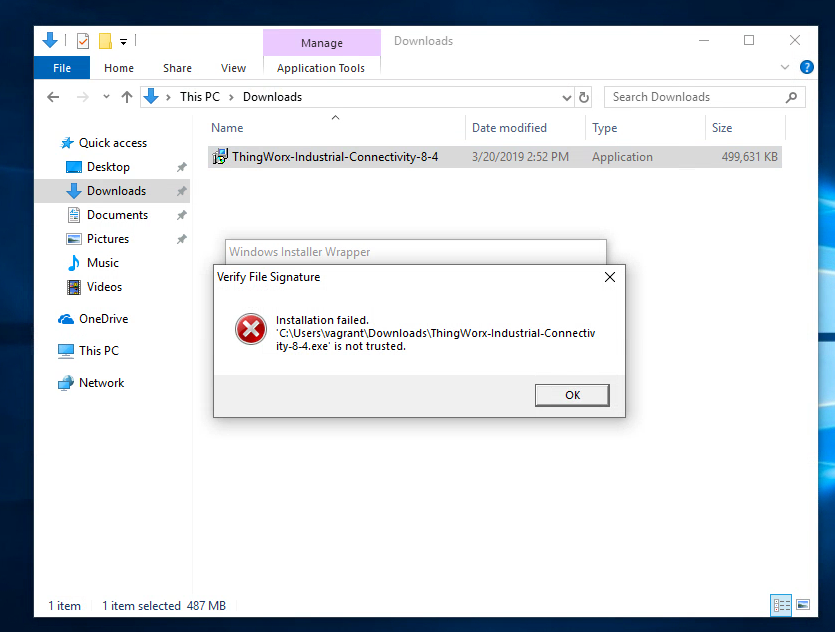
Task: Open the Customize Quick Access Toolbar dropdown
Action: [124, 42]
